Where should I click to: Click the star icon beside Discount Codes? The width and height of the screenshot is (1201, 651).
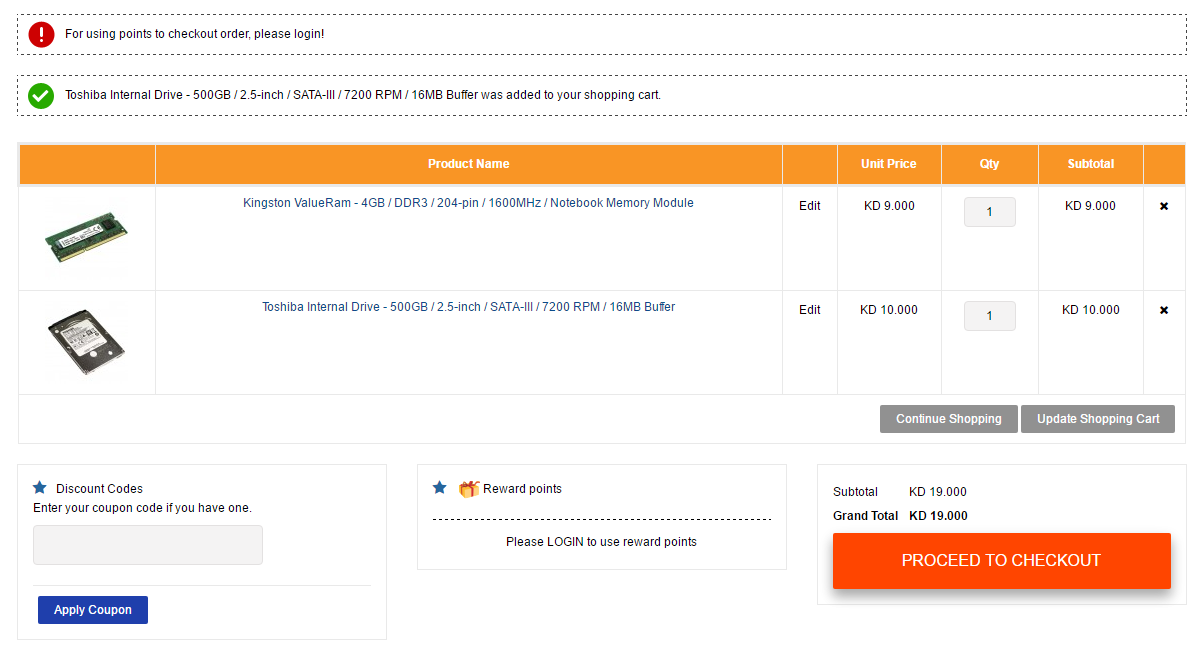[40, 488]
